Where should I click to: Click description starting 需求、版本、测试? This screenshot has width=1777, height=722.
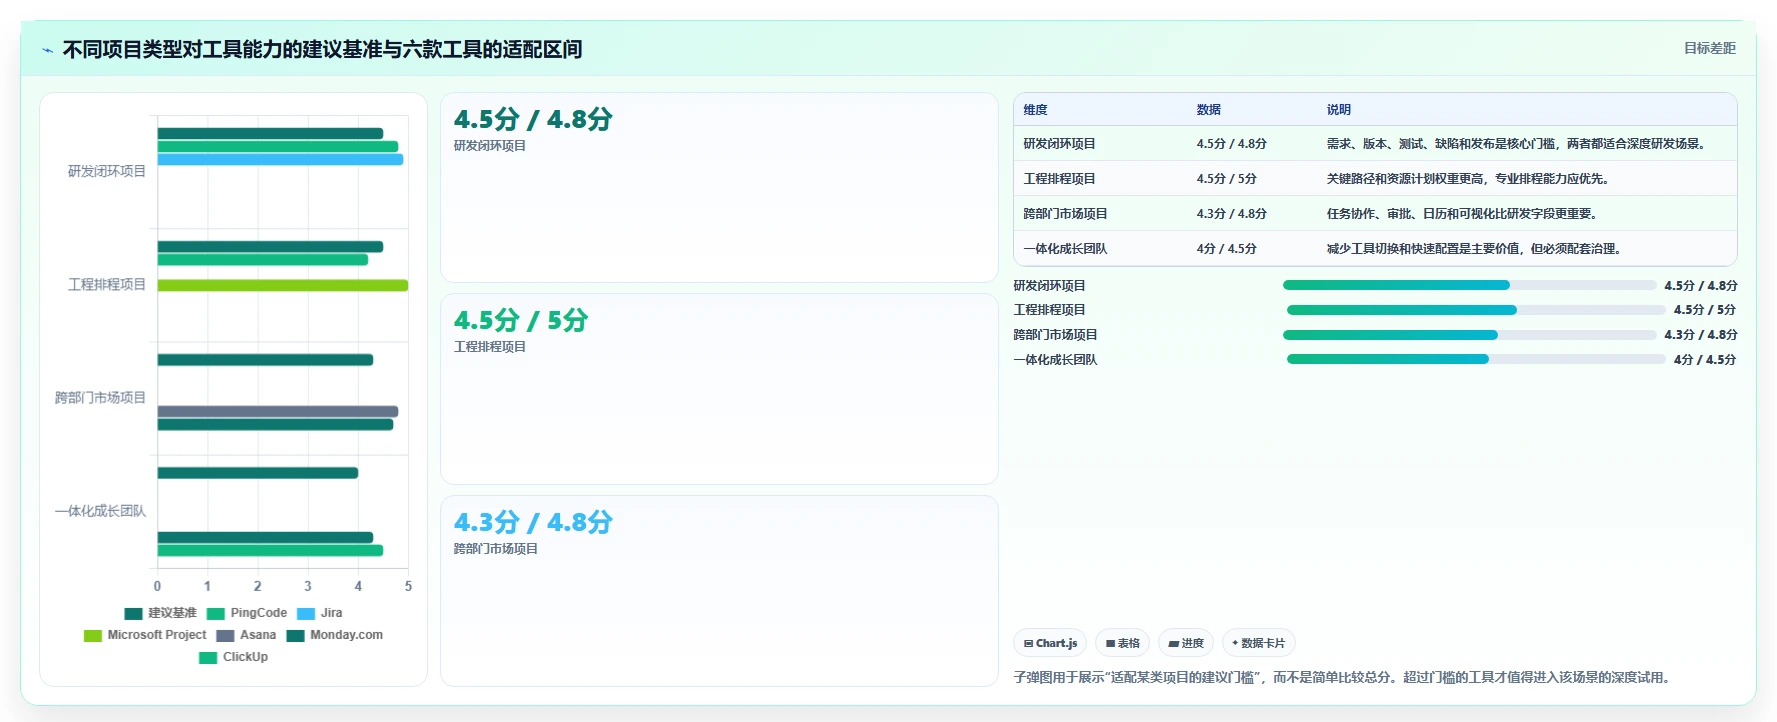point(1516,144)
